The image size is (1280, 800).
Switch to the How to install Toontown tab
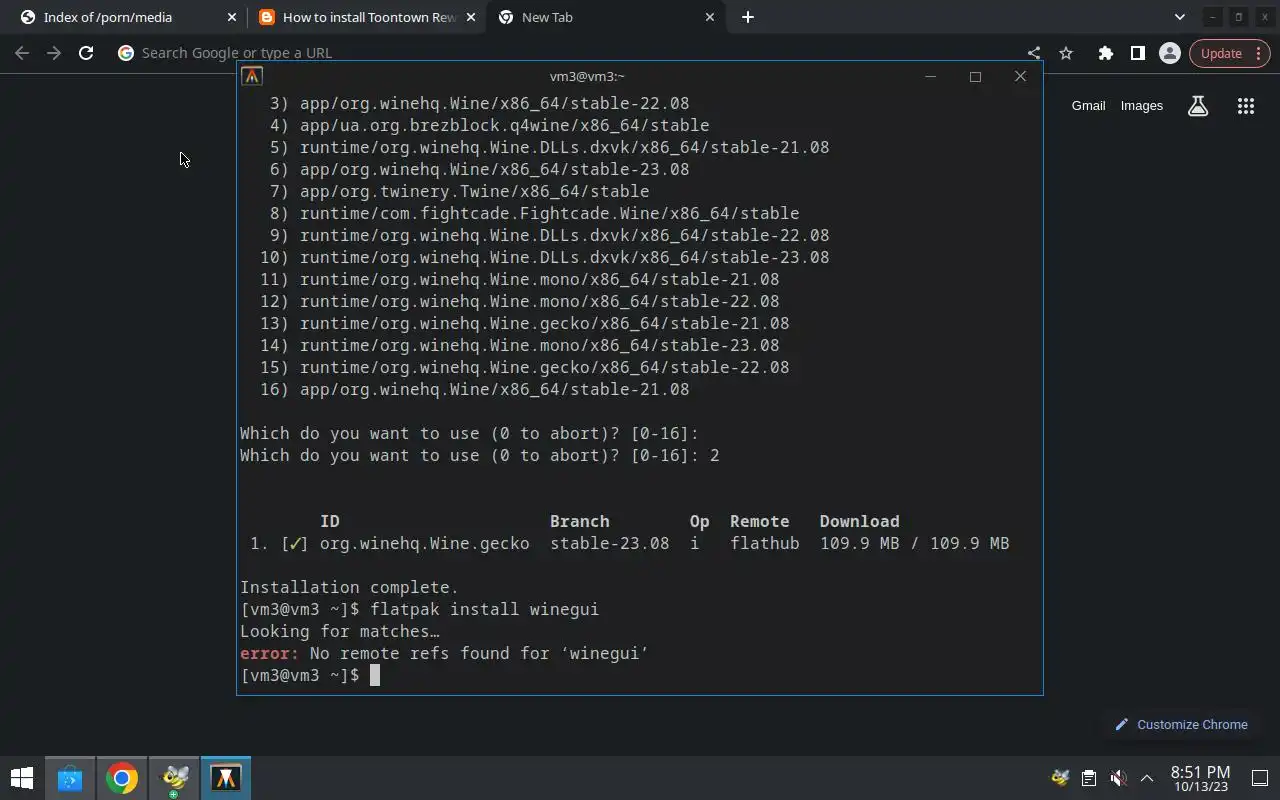pyautogui.click(x=366, y=17)
